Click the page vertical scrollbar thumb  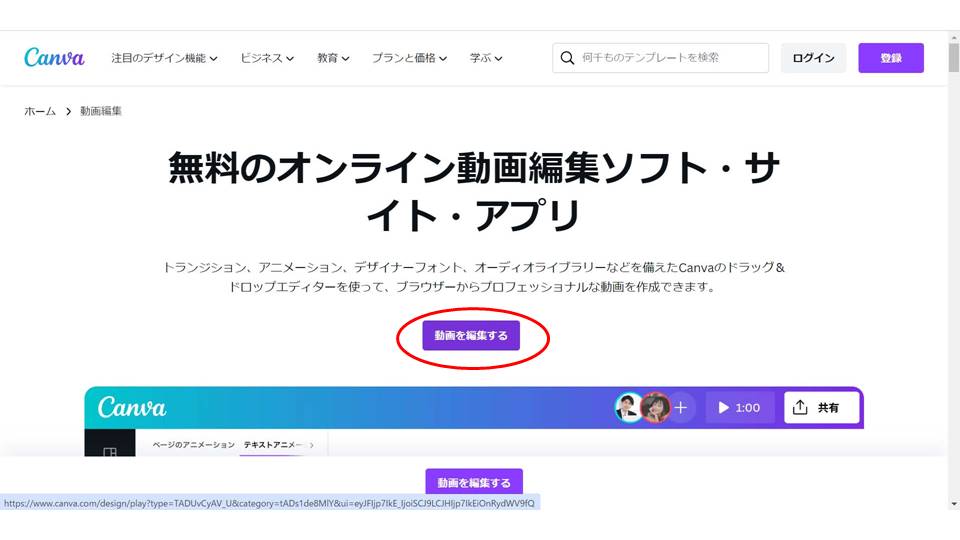click(x=954, y=58)
